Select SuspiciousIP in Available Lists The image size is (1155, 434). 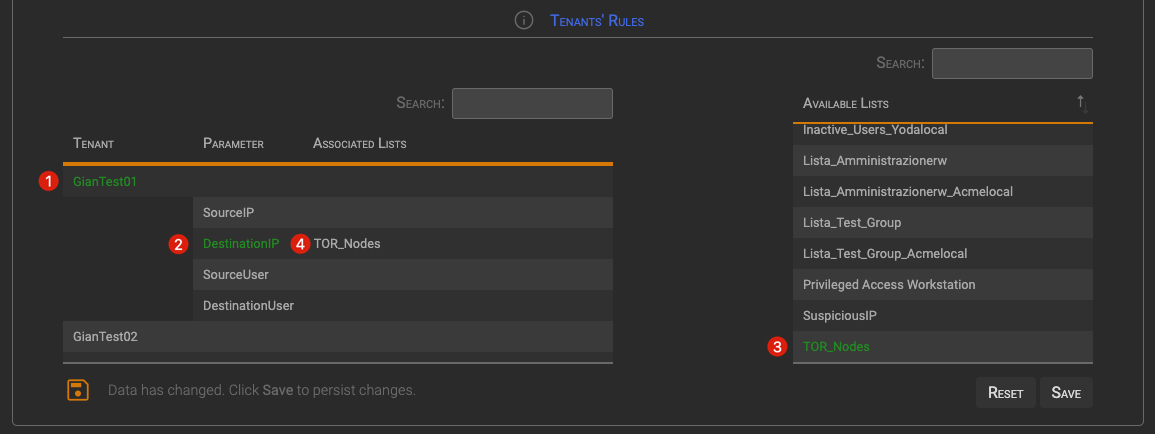click(x=839, y=316)
